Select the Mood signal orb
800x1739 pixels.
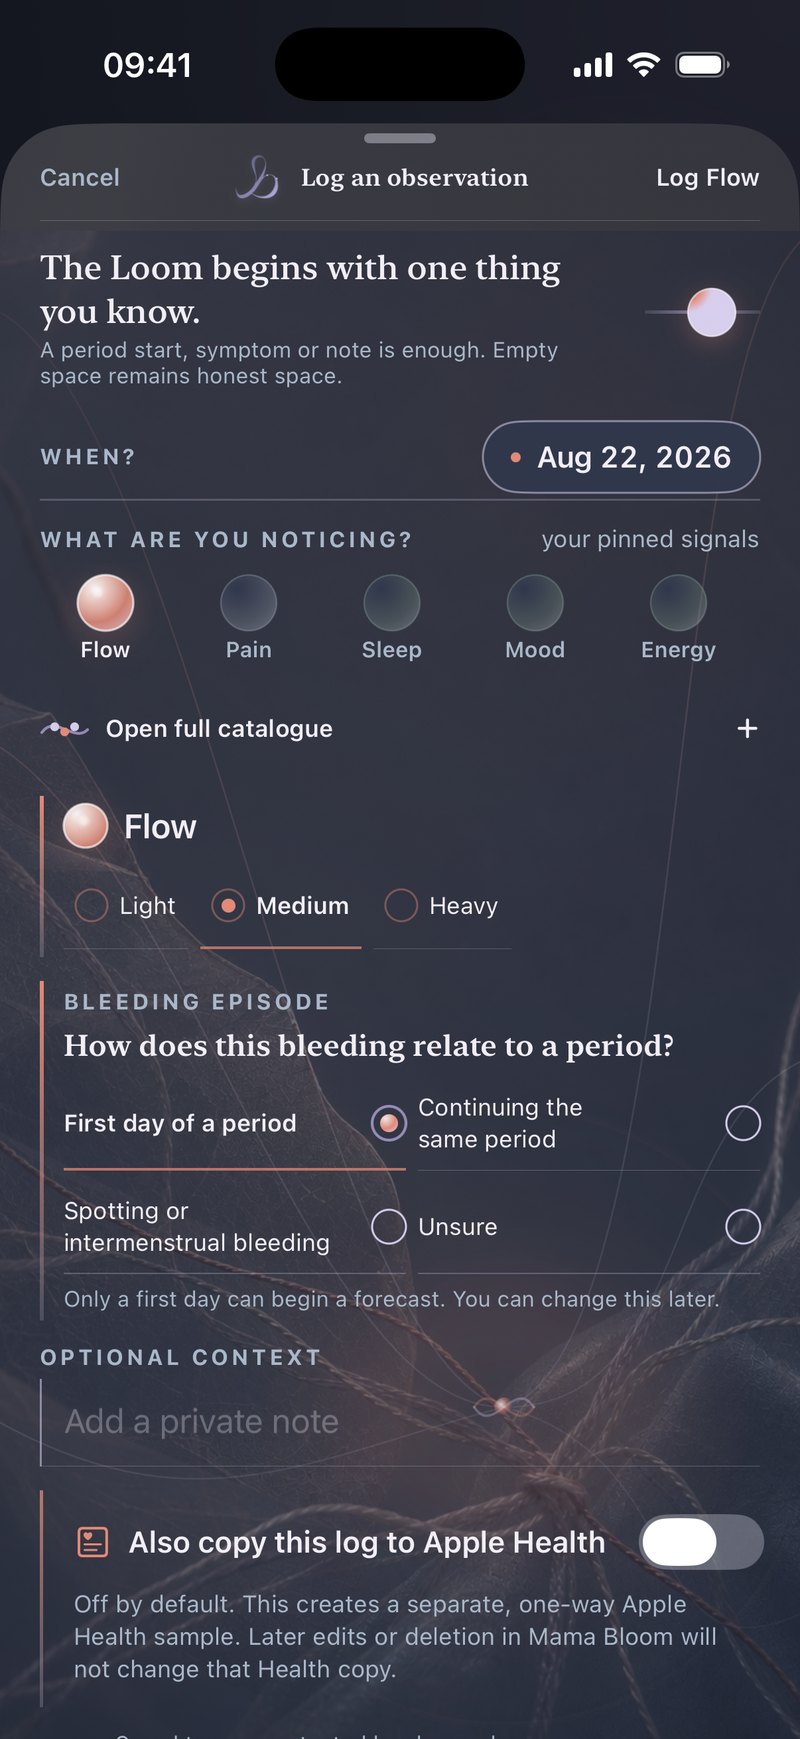pyautogui.click(x=535, y=603)
